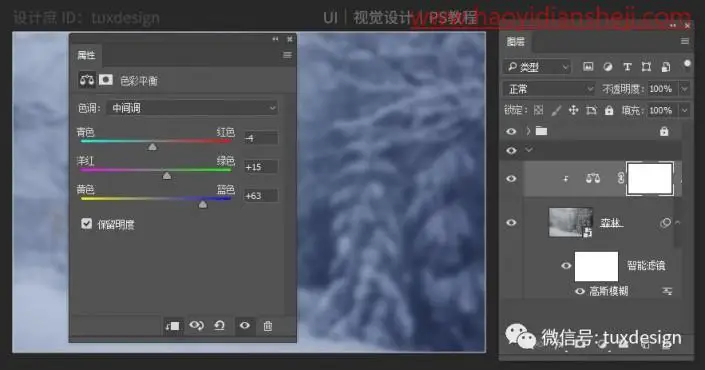The width and height of the screenshot is (705, 370).
Task: Hide the second expanded group layer
Action: (511, 151)
